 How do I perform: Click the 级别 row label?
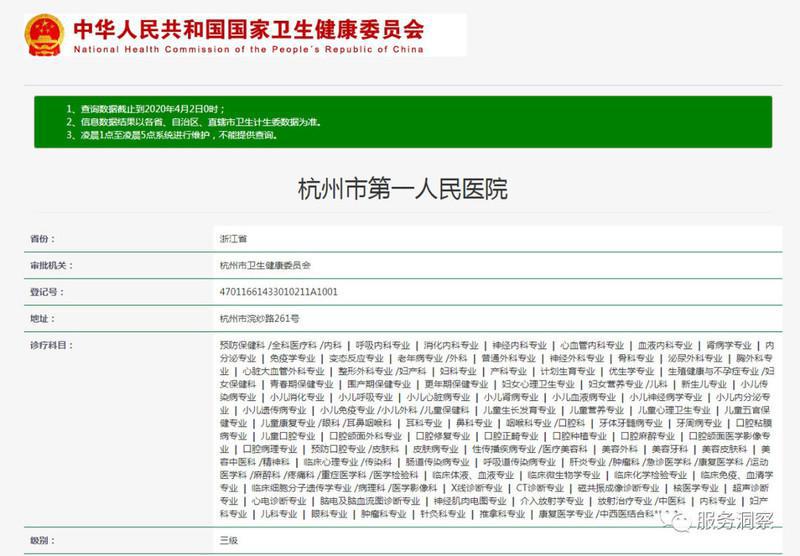[x=39, y=539]
